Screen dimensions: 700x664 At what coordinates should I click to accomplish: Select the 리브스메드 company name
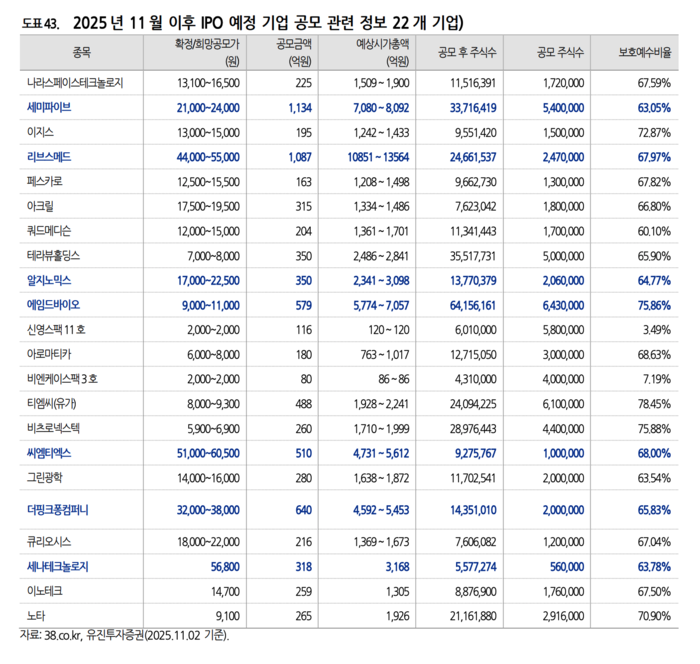pyautogui.click(x=49, y=157)
